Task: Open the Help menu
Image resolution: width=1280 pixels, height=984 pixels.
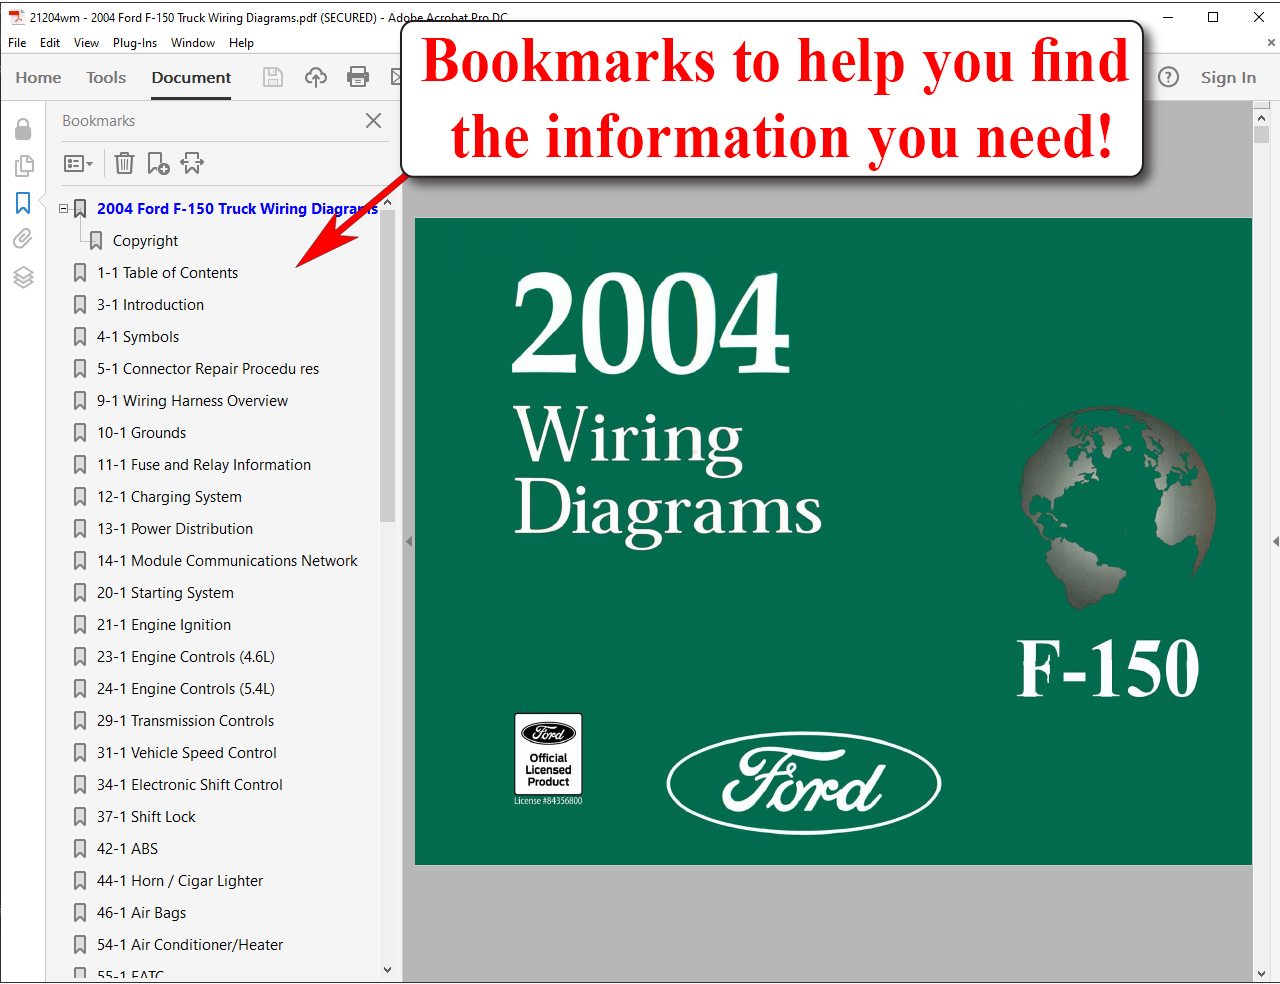Action: pos(241,43)
